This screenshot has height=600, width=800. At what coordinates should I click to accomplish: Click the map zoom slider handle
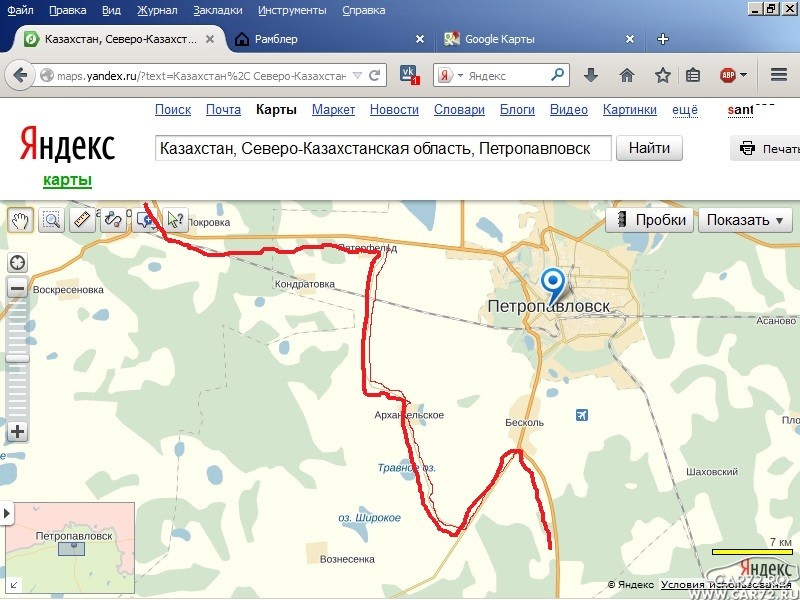[17, 359]
